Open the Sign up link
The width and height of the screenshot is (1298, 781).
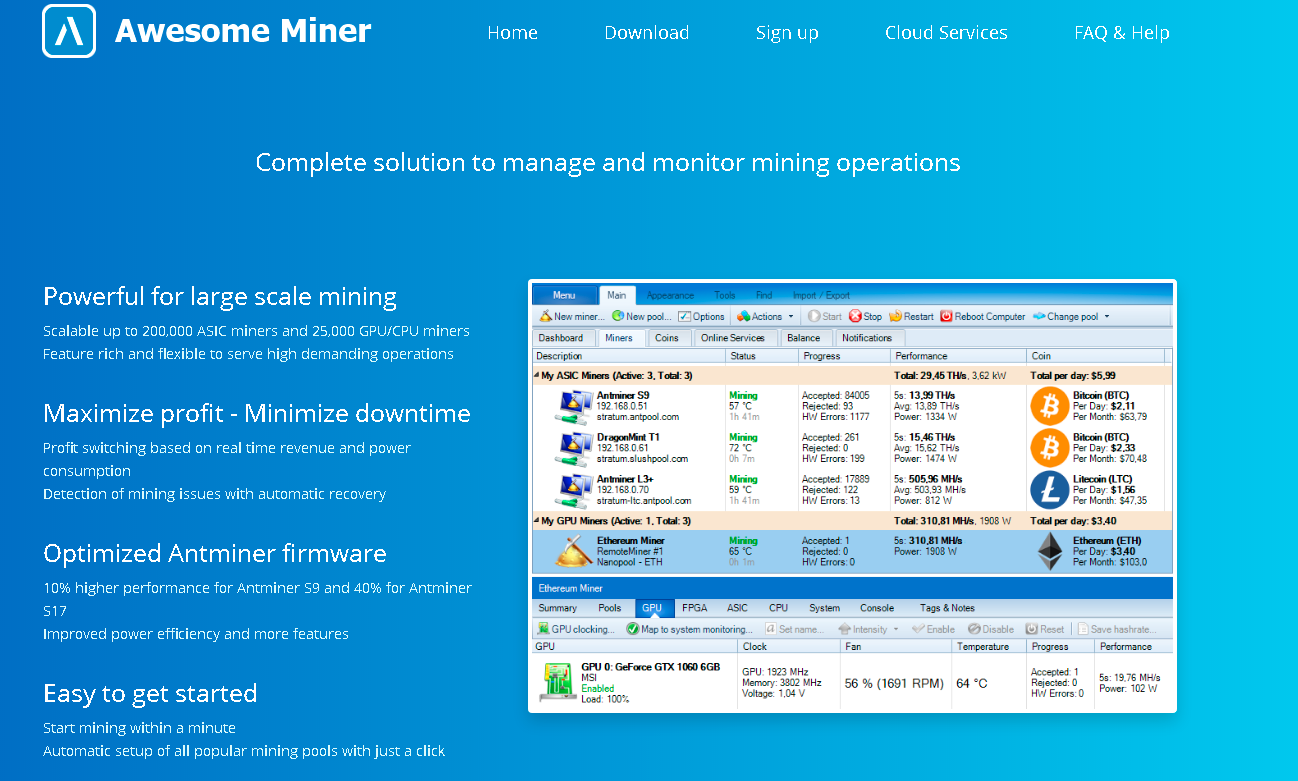coord(787,33)
